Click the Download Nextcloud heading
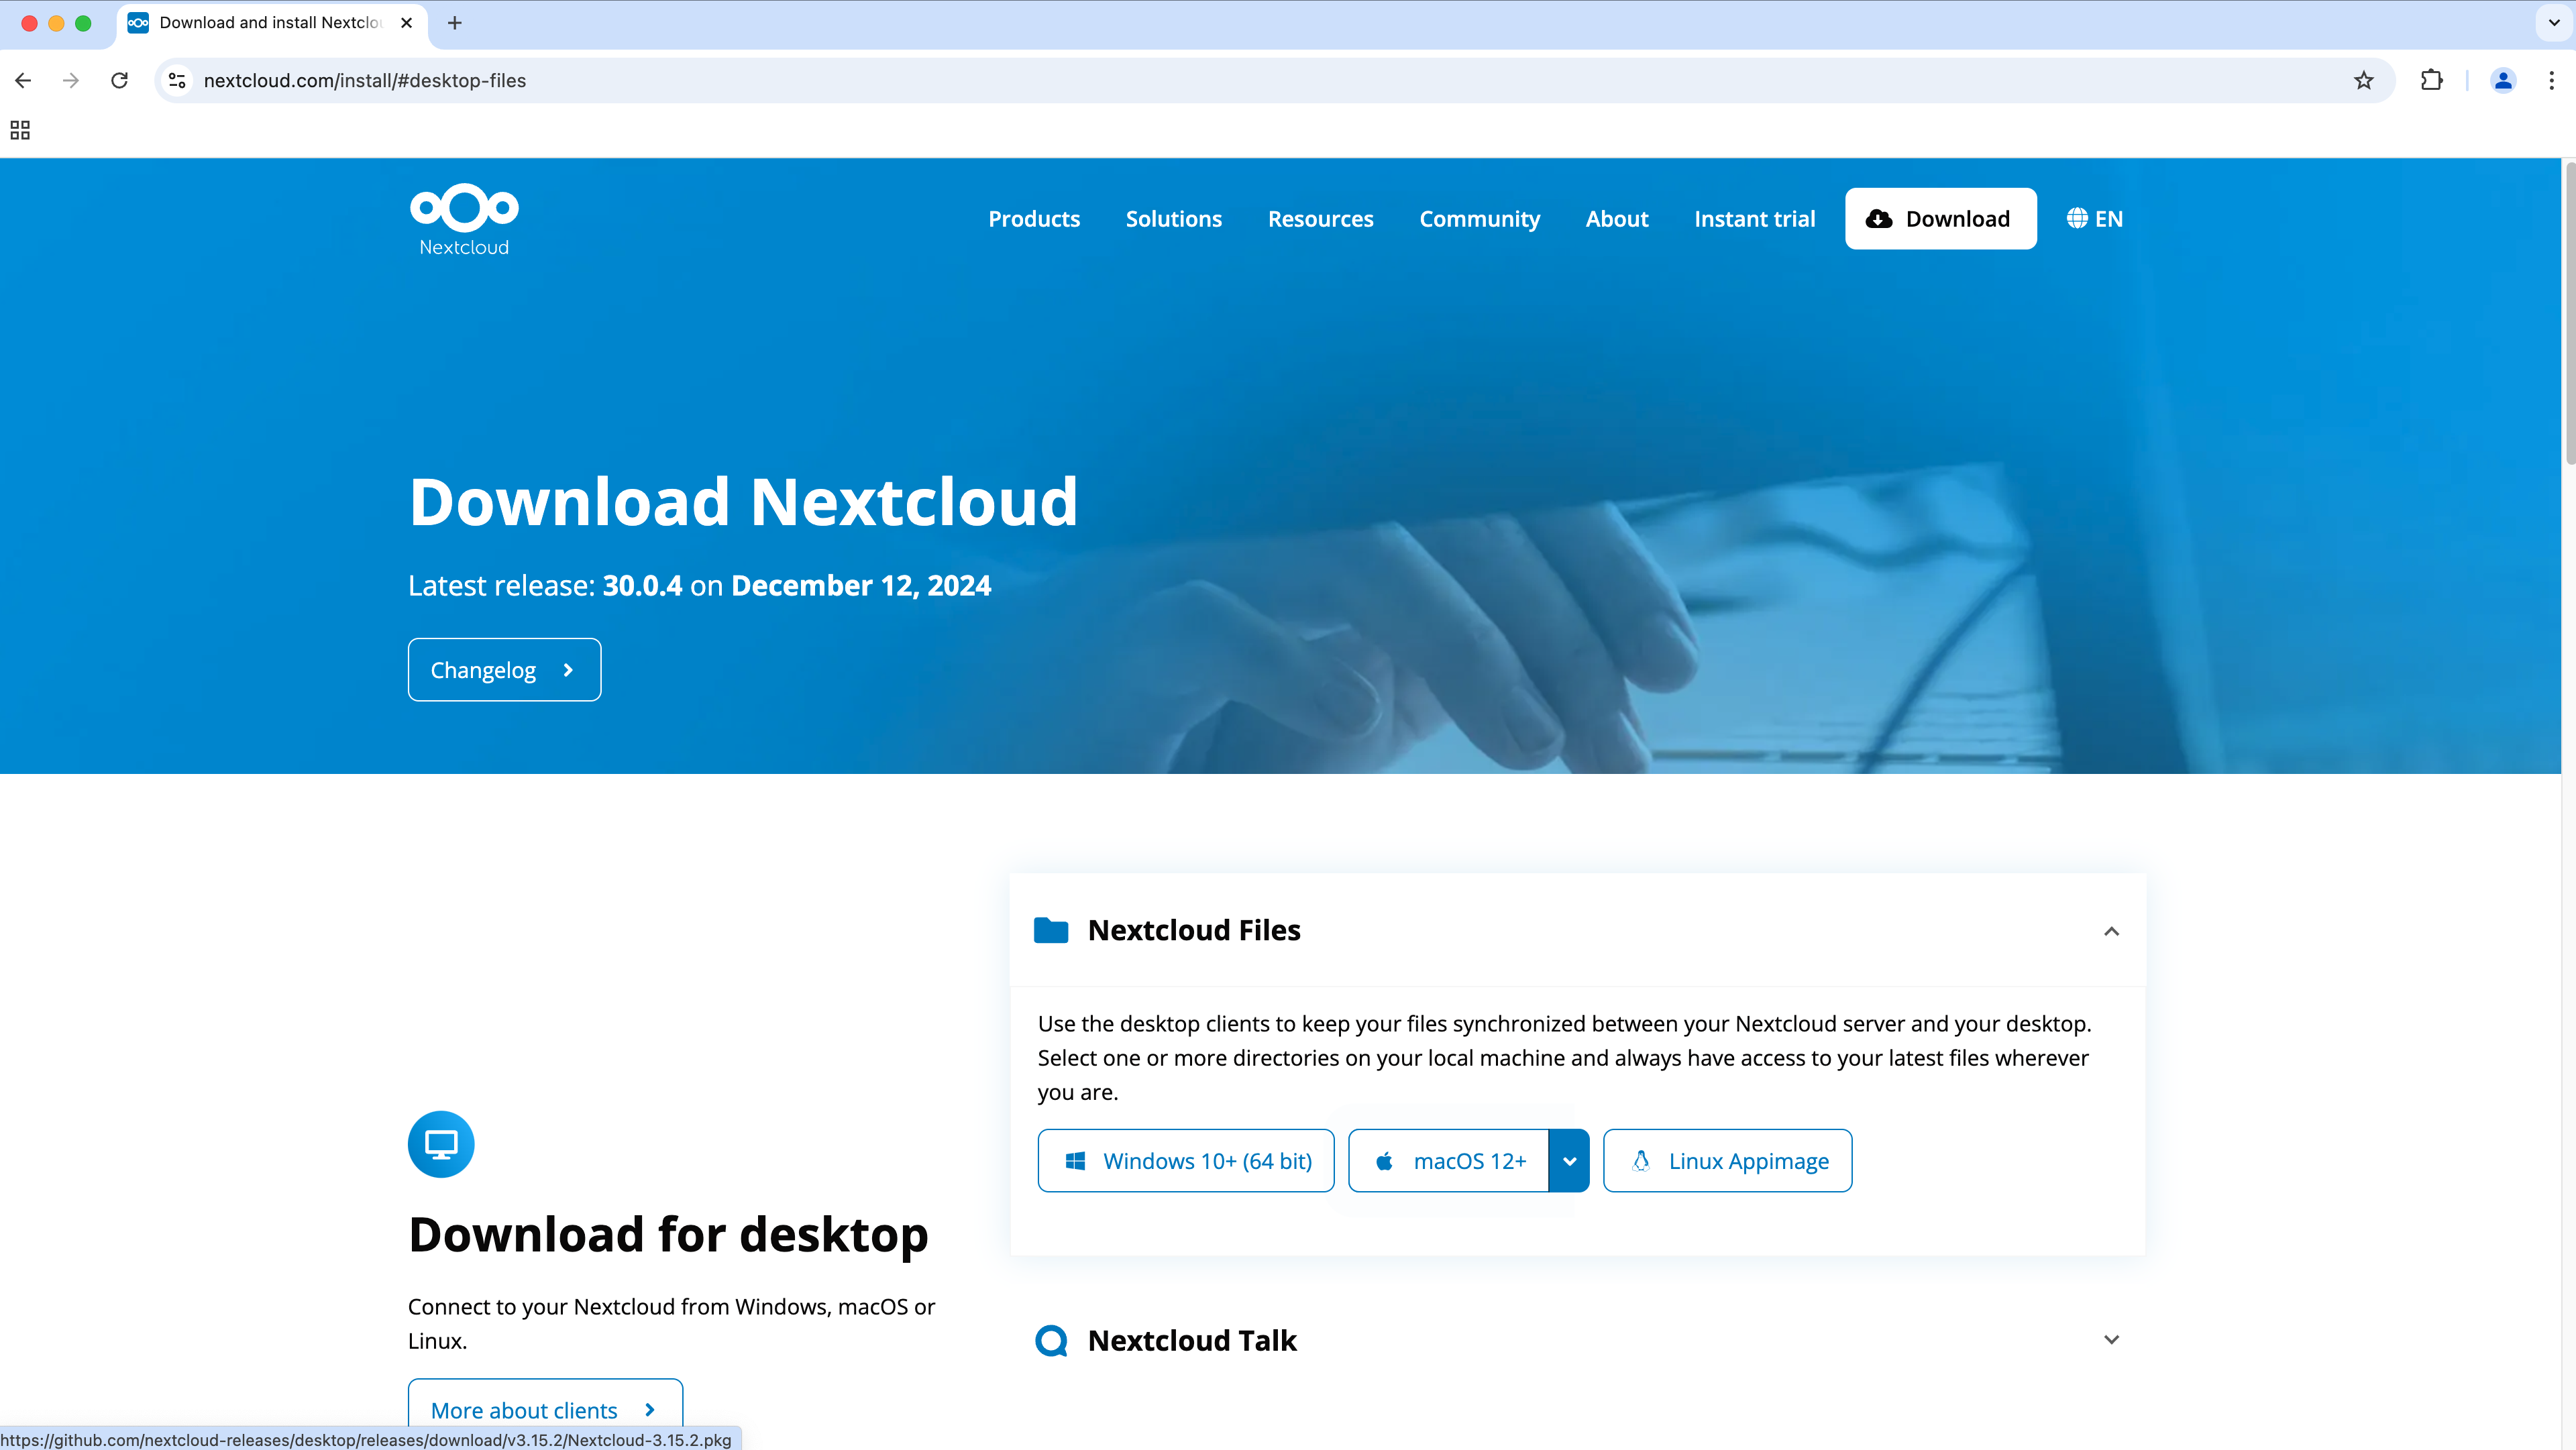The width and height of the screenshot is (2576, 1450). [x=743, y=502]
